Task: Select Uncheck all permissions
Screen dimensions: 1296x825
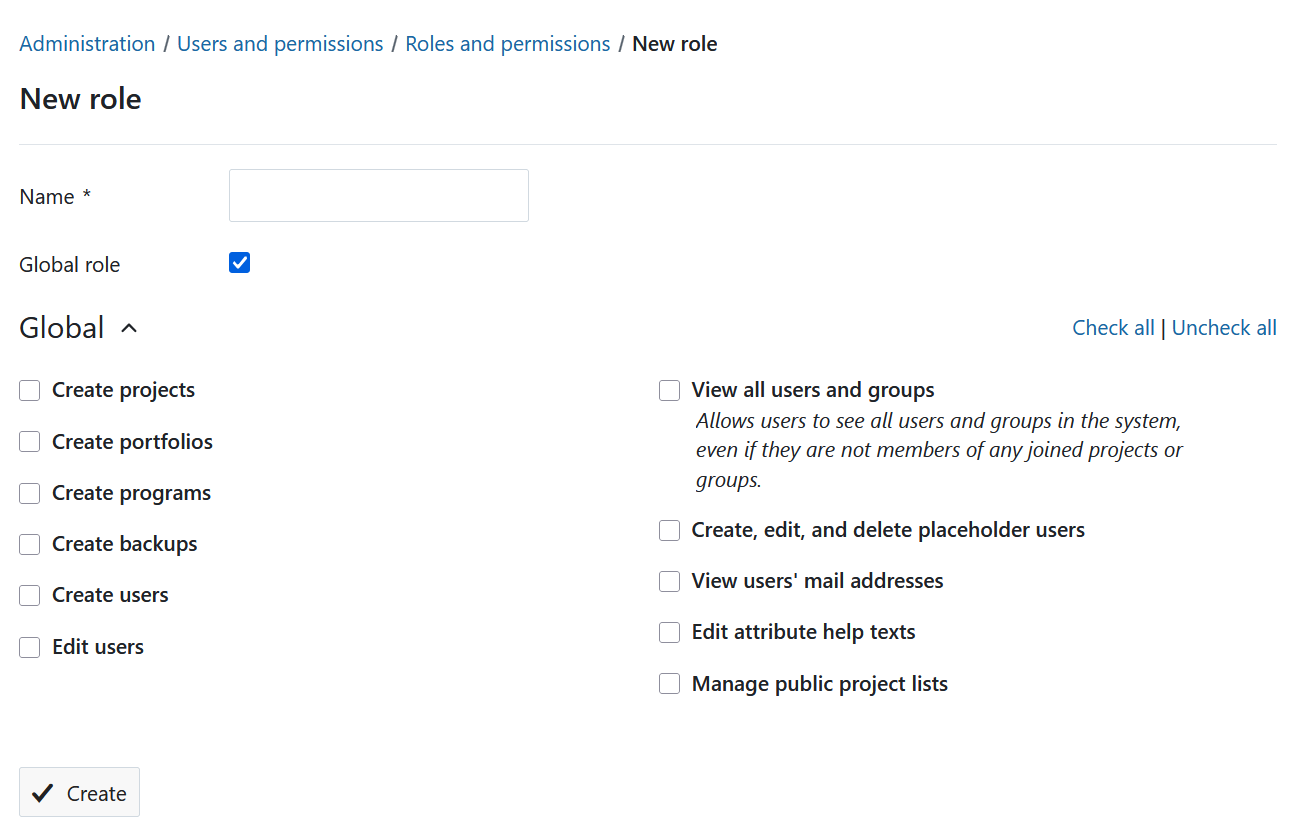Action: click(x=1224, y=327)
